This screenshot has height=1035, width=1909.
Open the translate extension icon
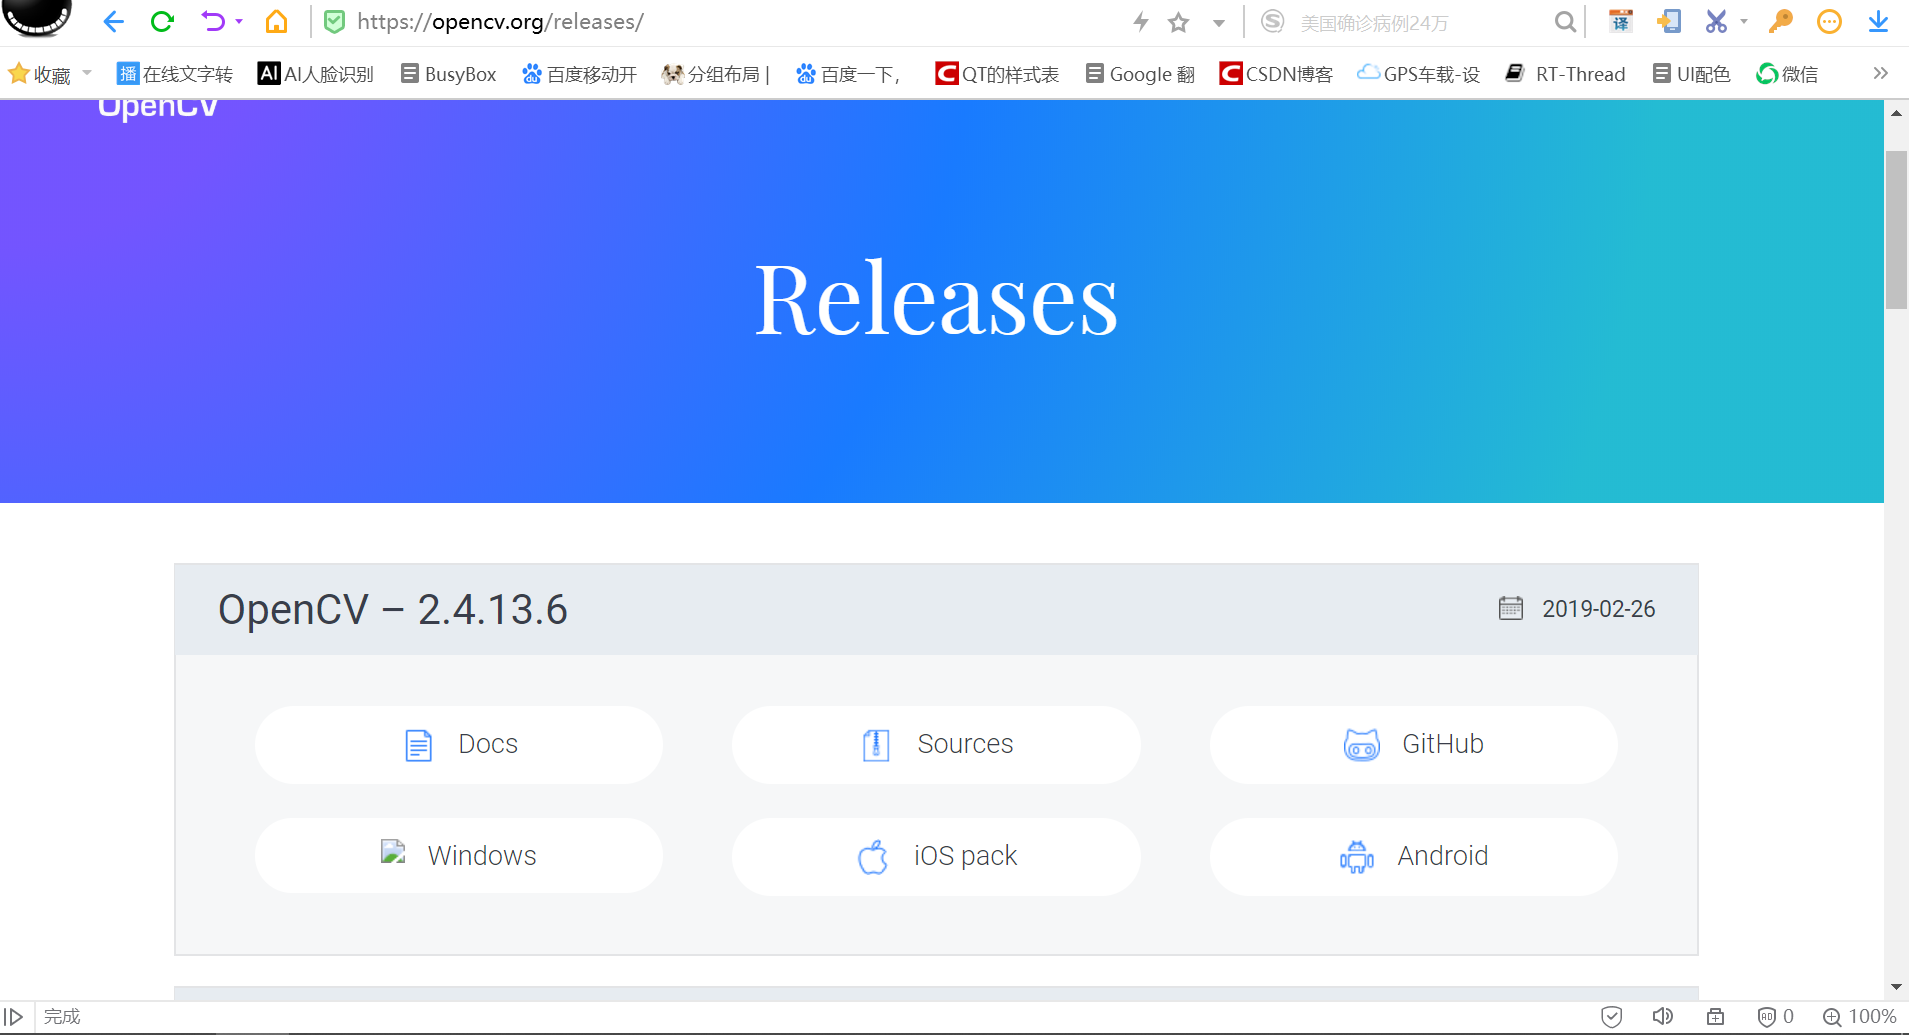point(1620,21)
